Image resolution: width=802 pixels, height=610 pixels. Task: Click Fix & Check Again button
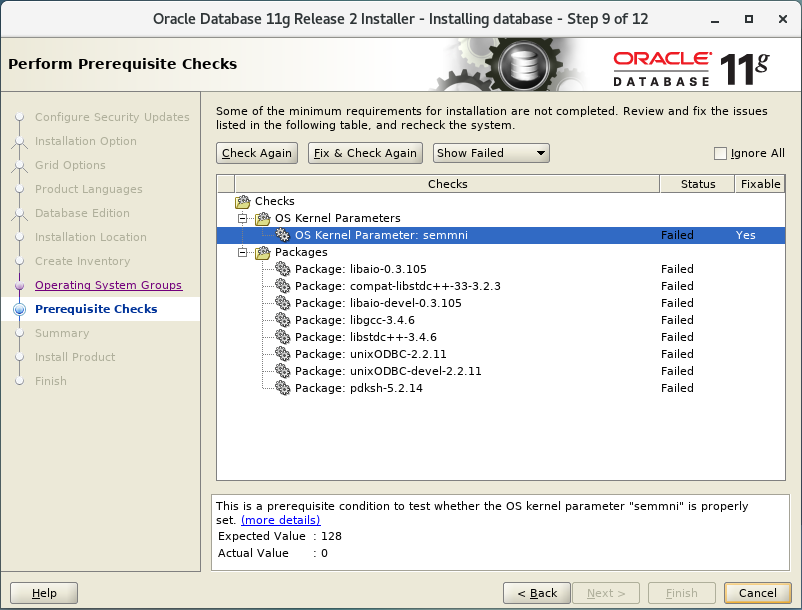365,153
